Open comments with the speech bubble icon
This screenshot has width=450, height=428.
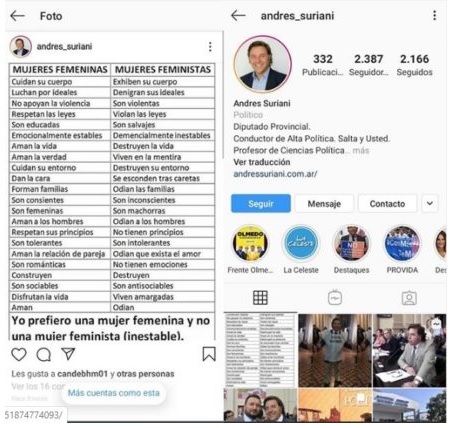tap(44, 355)
